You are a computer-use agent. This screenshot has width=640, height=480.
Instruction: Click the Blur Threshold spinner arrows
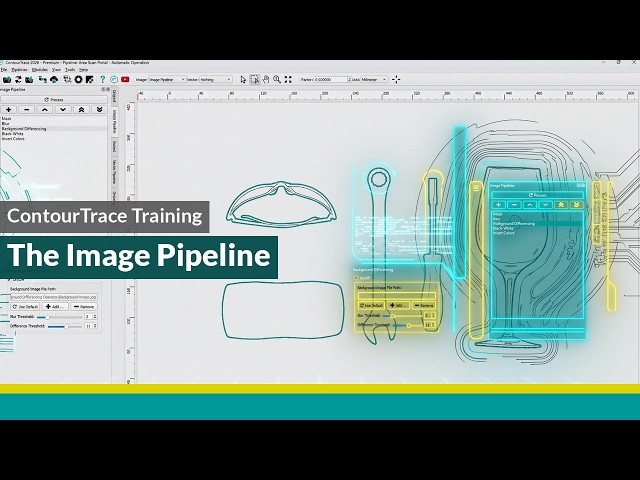[x=95, y=317]
